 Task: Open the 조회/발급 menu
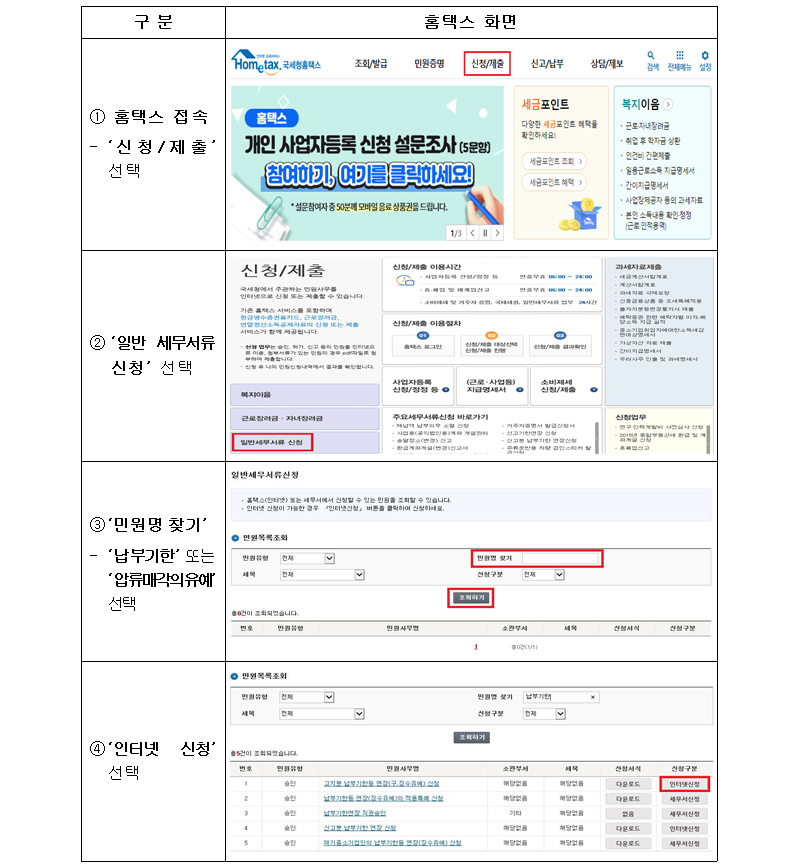pos(371,64)
